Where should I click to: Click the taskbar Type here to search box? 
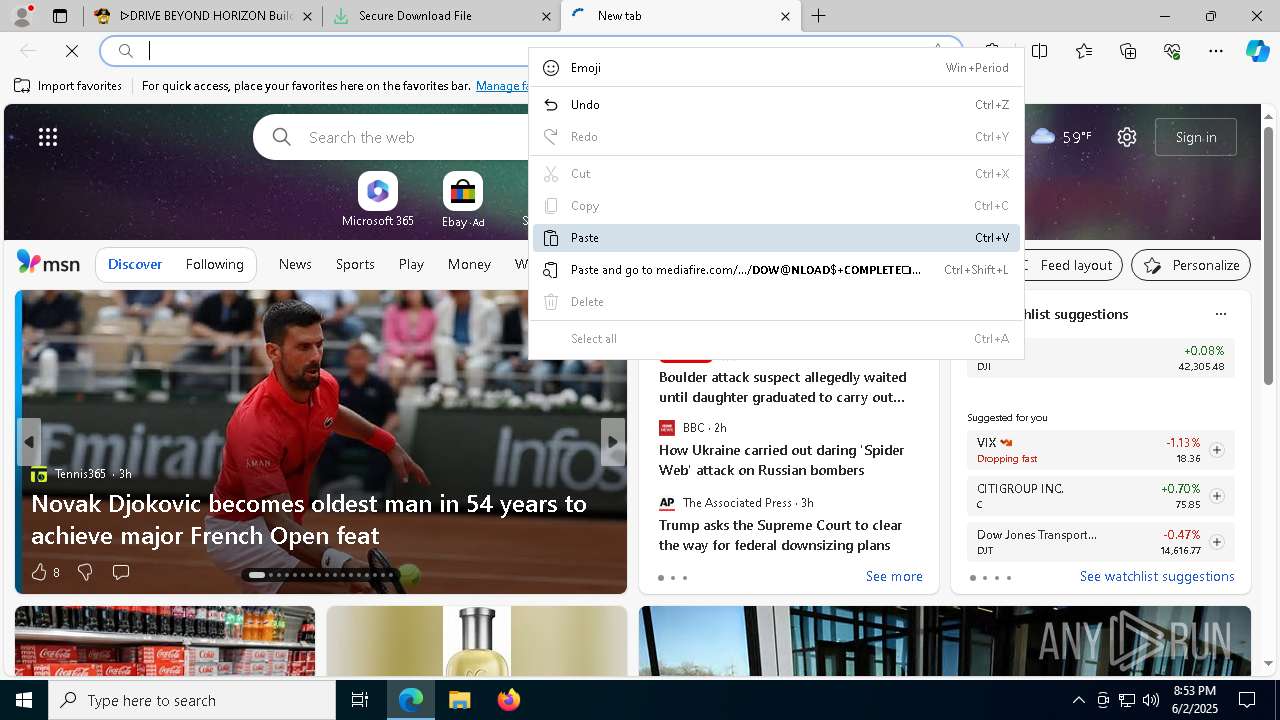[192, 700]
